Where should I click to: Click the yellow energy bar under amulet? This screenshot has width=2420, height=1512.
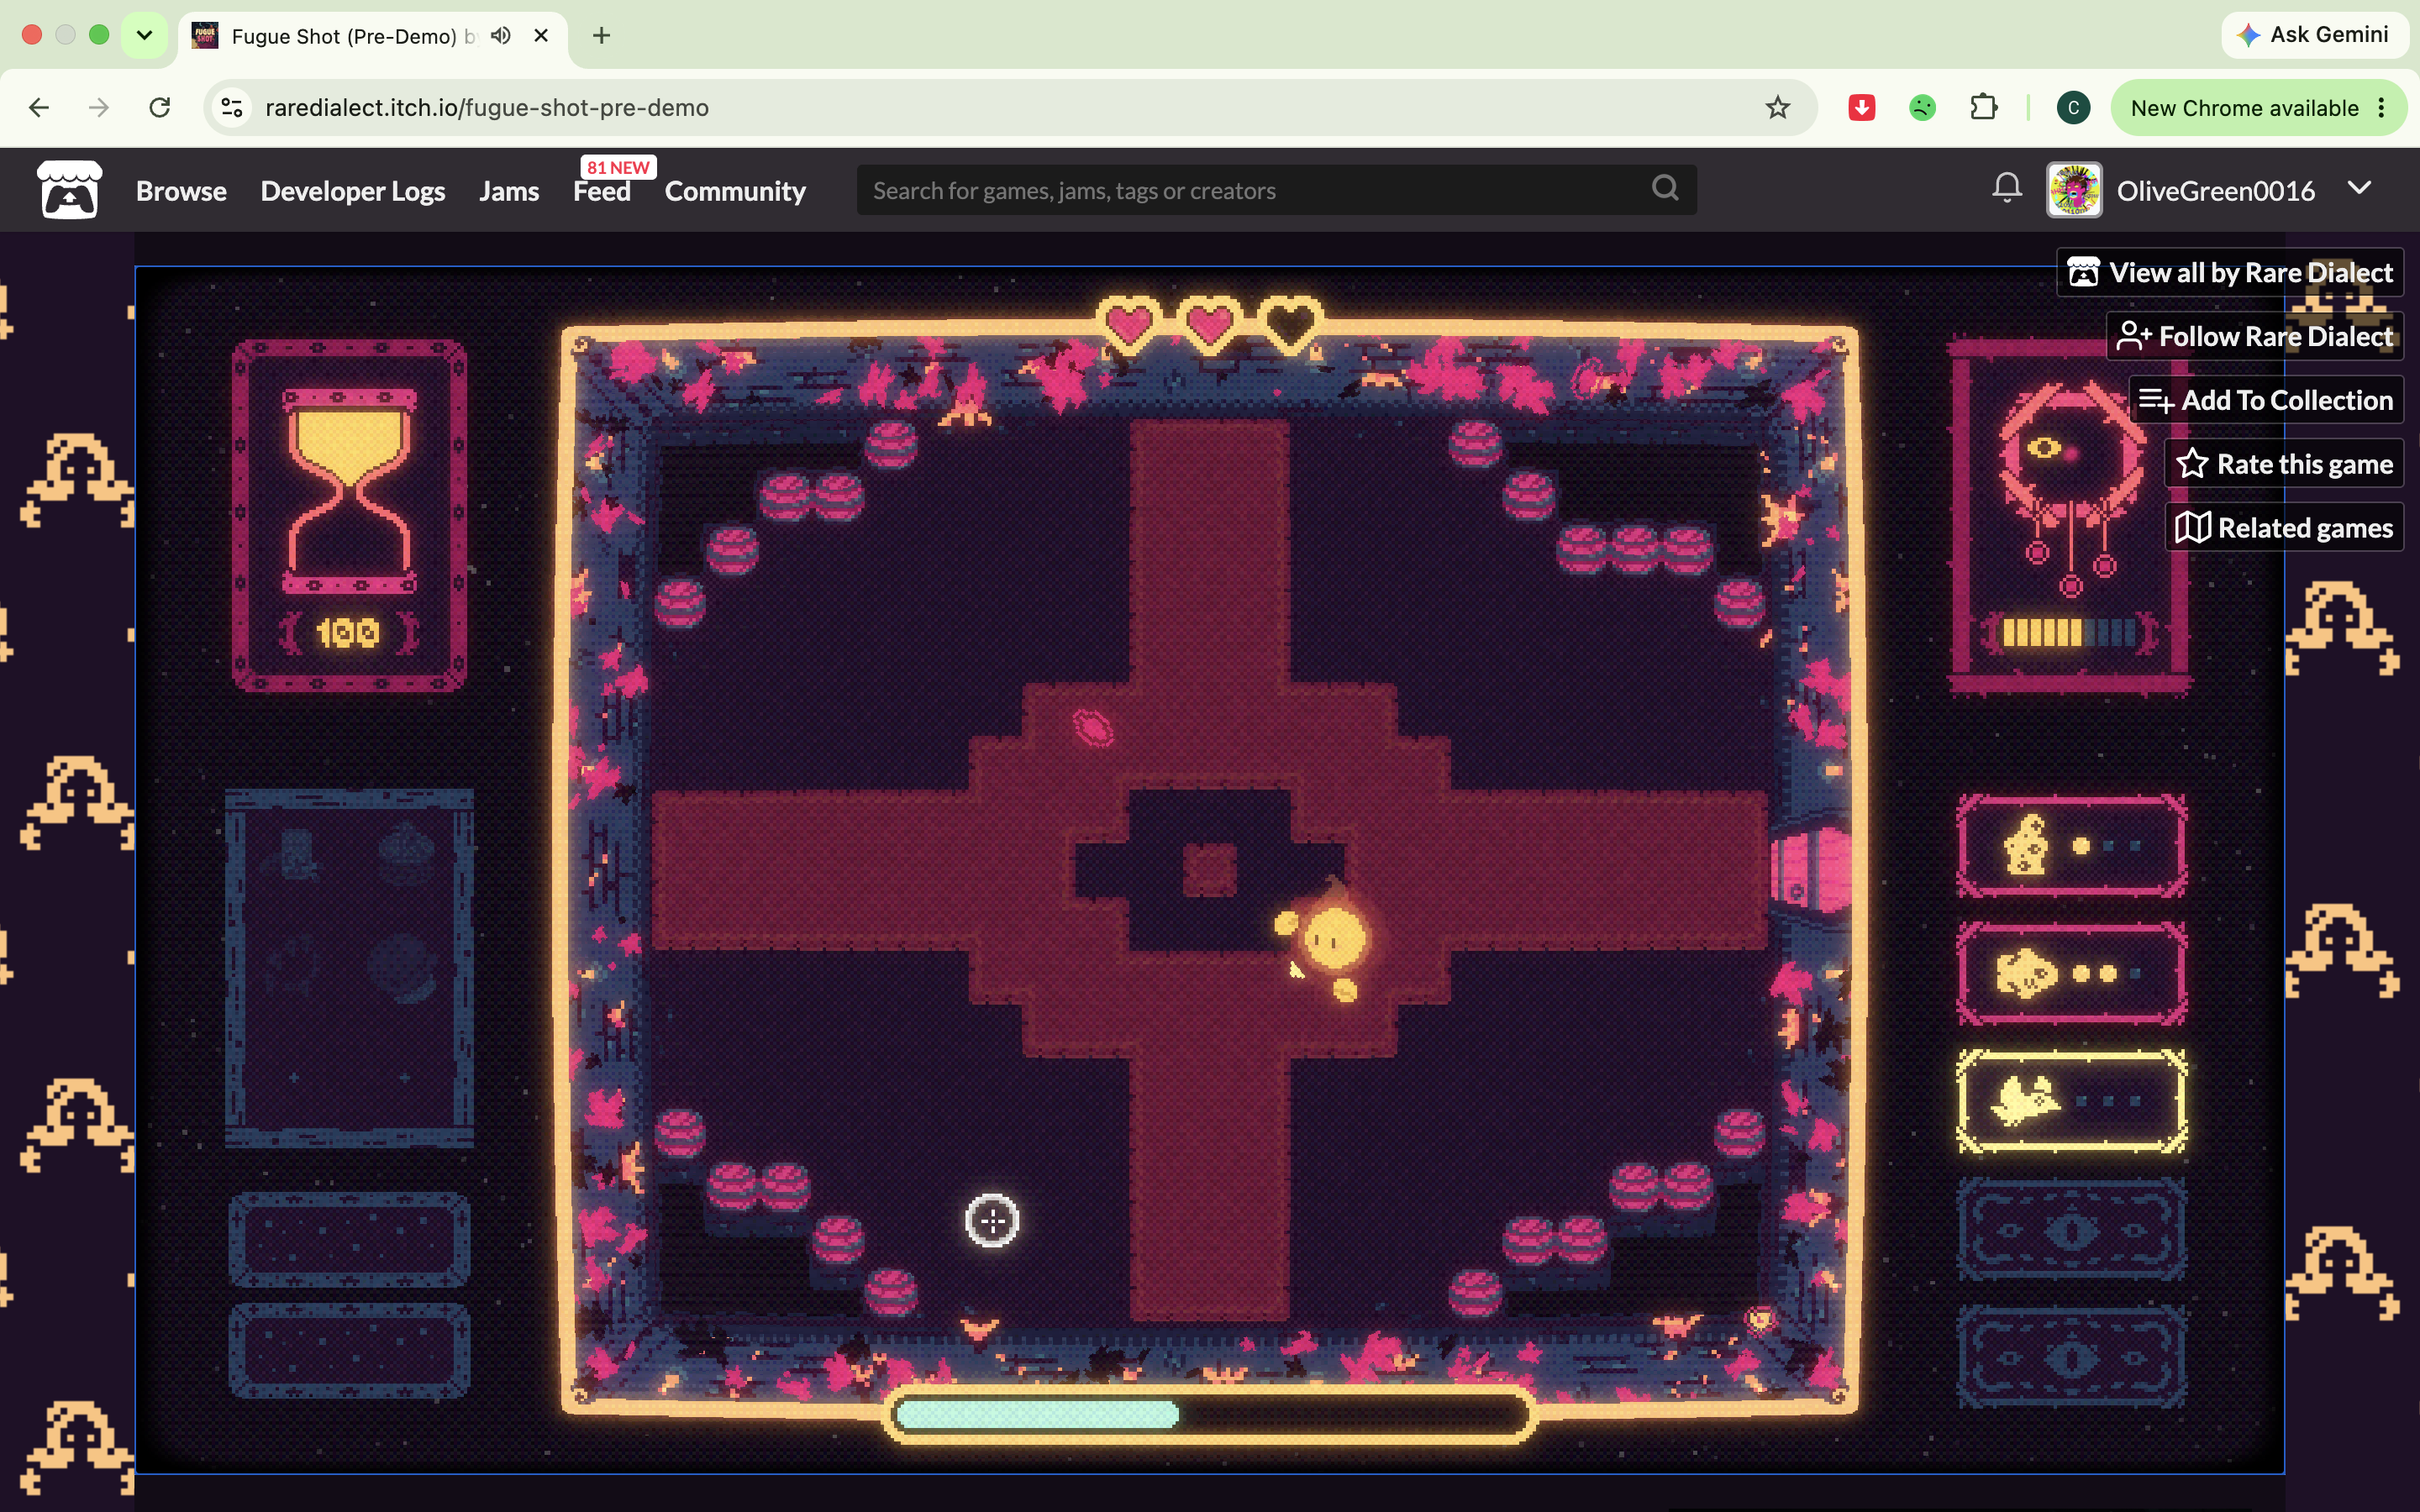point(2070,632)
